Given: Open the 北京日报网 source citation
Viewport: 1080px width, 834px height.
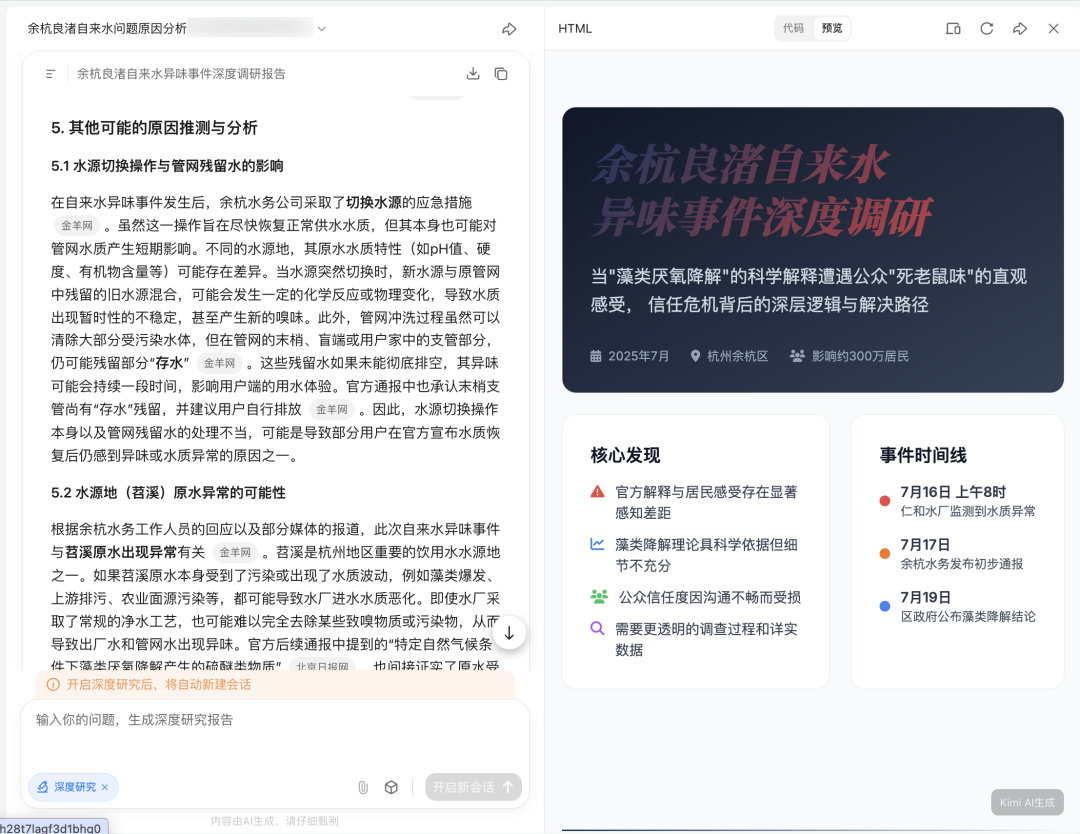Looking at the screenshot, I should pyautogui.click(x=322, y=667).
